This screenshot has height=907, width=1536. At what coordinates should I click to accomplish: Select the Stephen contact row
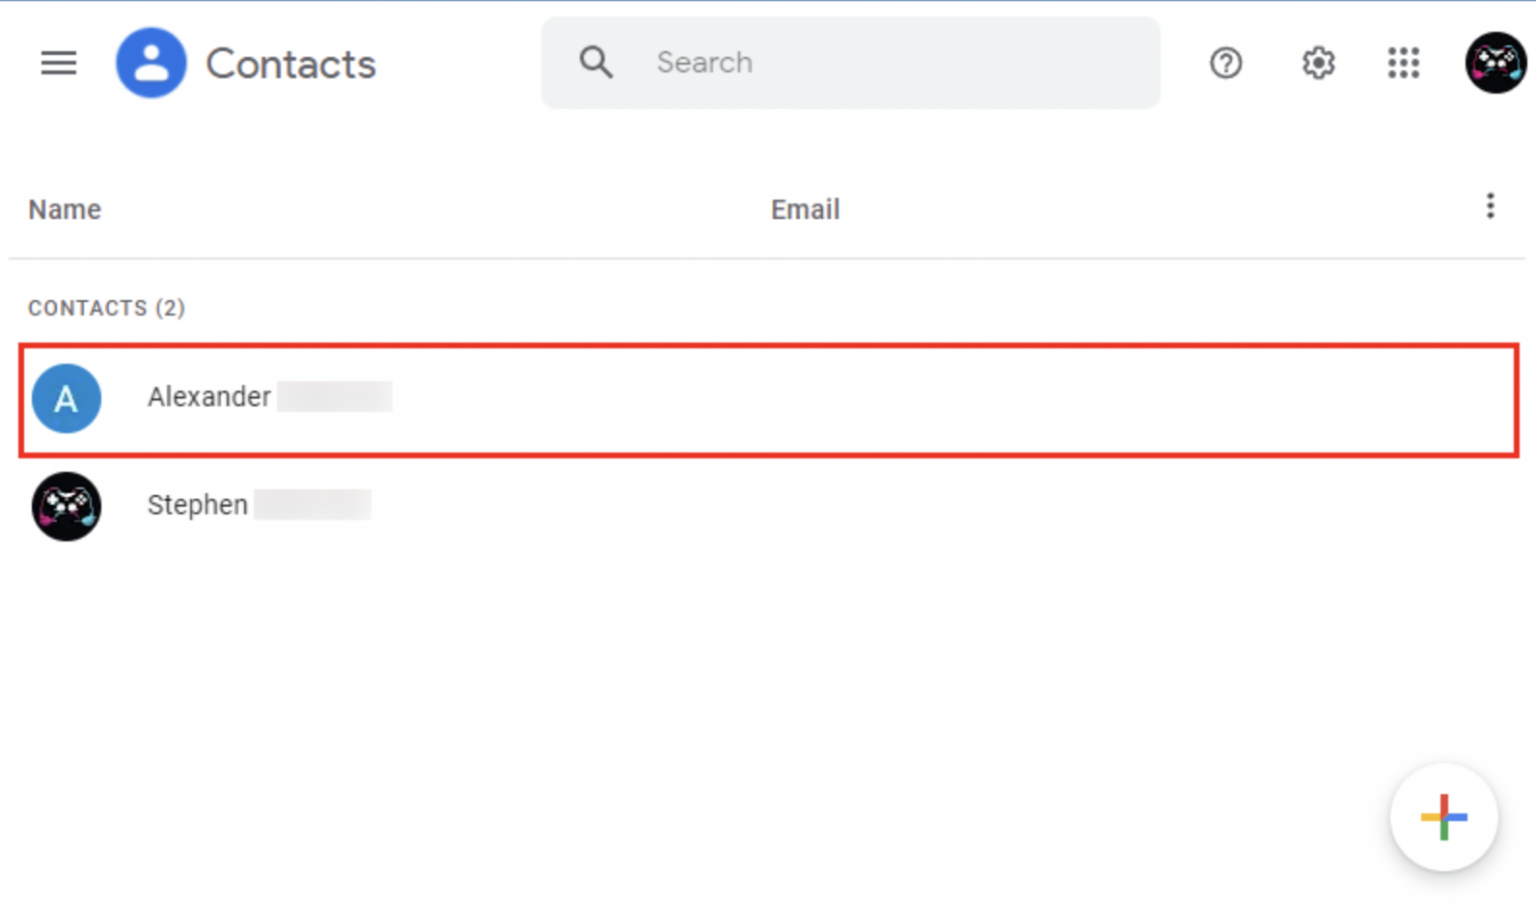700,506
